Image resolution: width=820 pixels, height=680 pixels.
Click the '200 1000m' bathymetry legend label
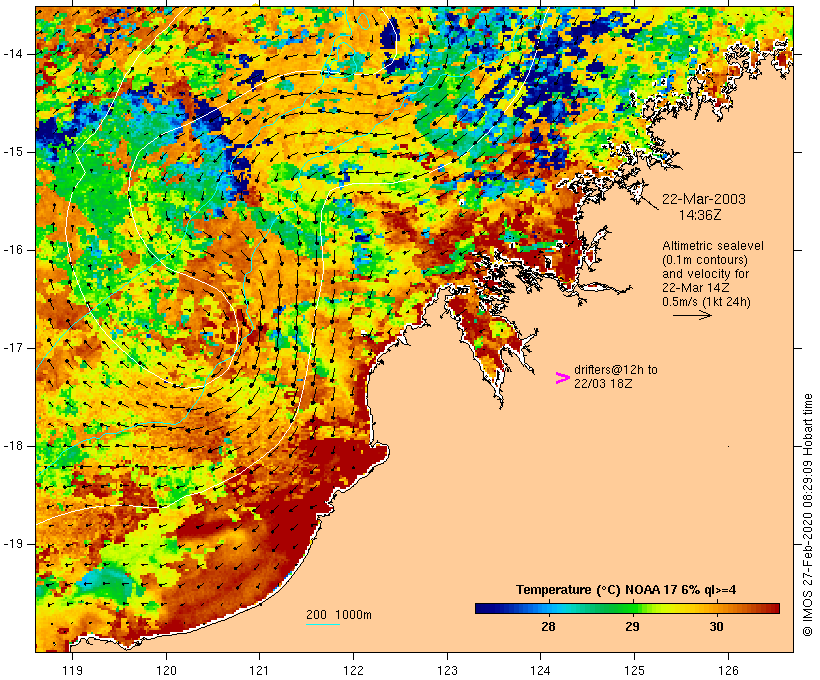pos(339,615)
